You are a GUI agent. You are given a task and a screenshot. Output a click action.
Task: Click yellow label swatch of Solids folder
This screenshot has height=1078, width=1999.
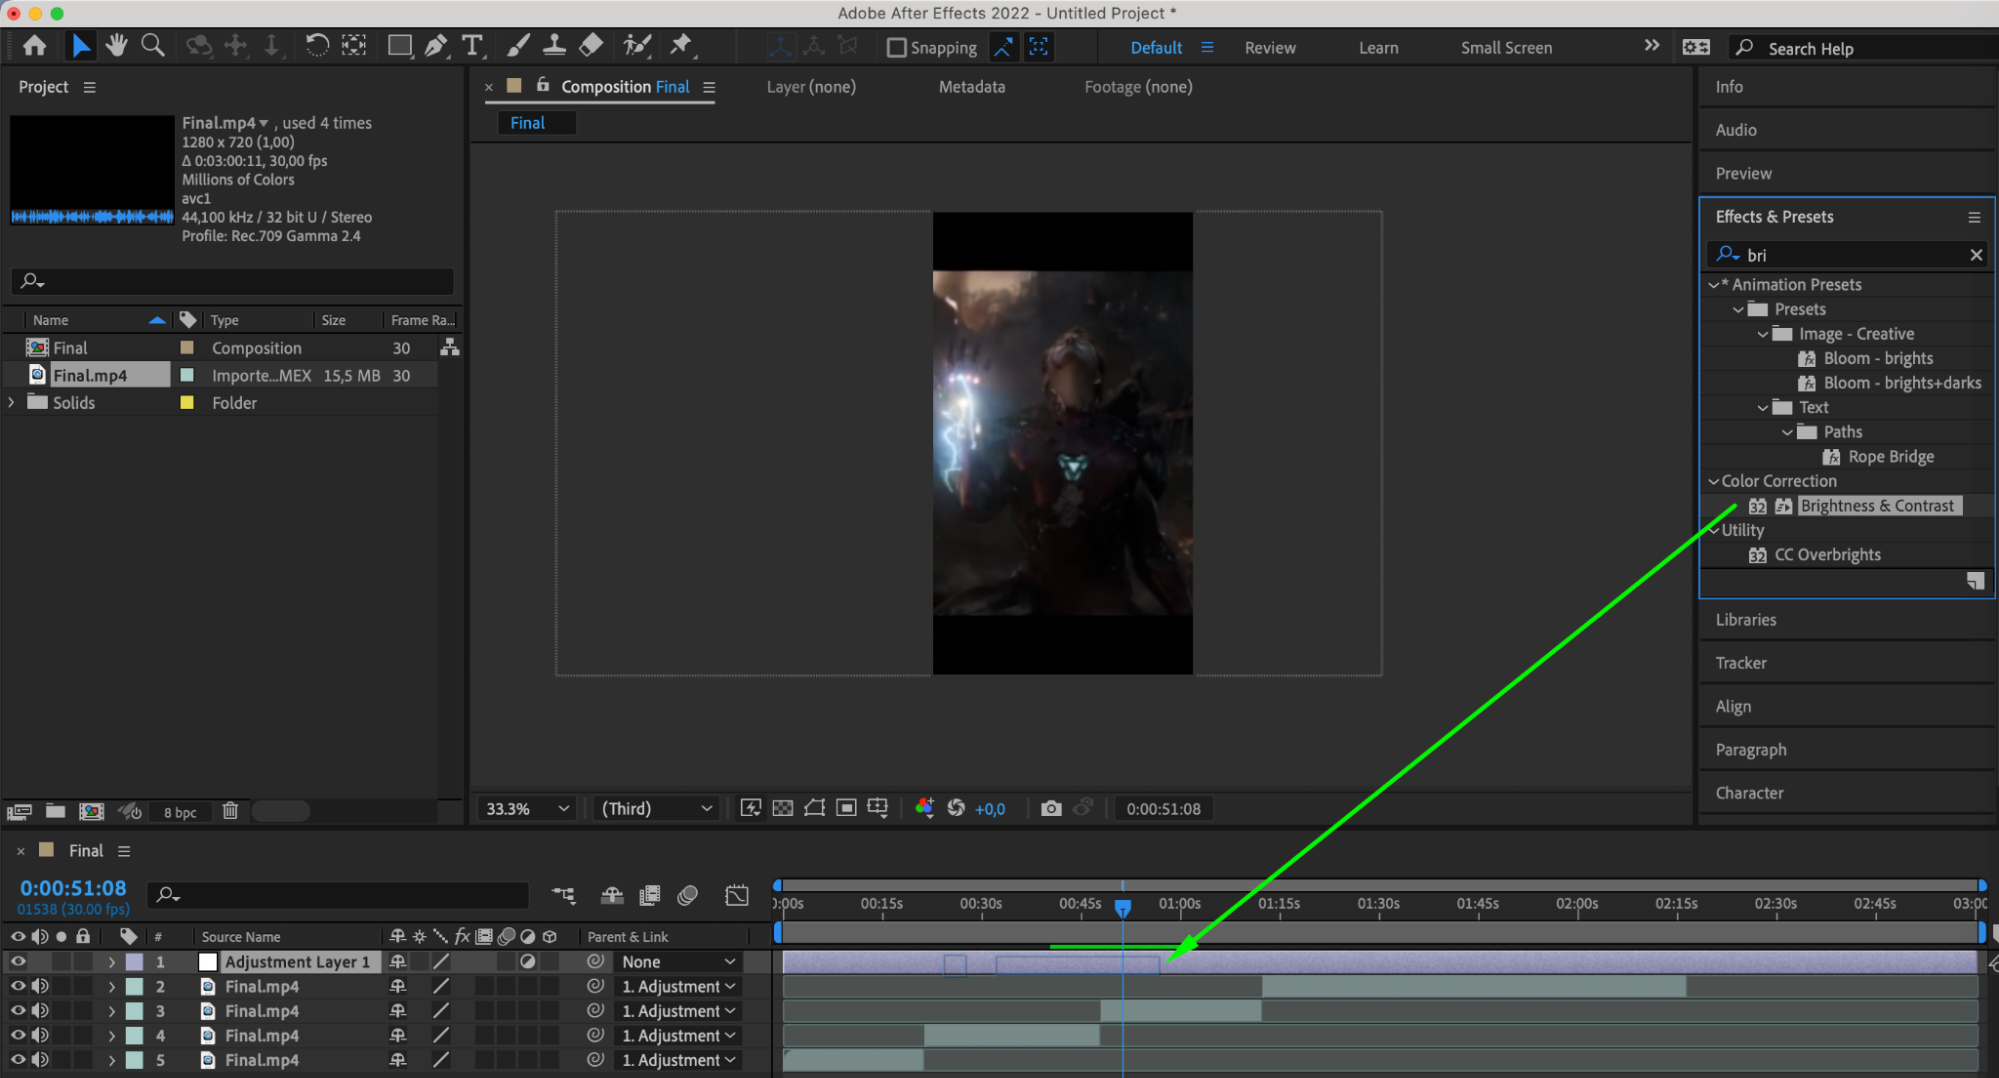coord(187,402)
